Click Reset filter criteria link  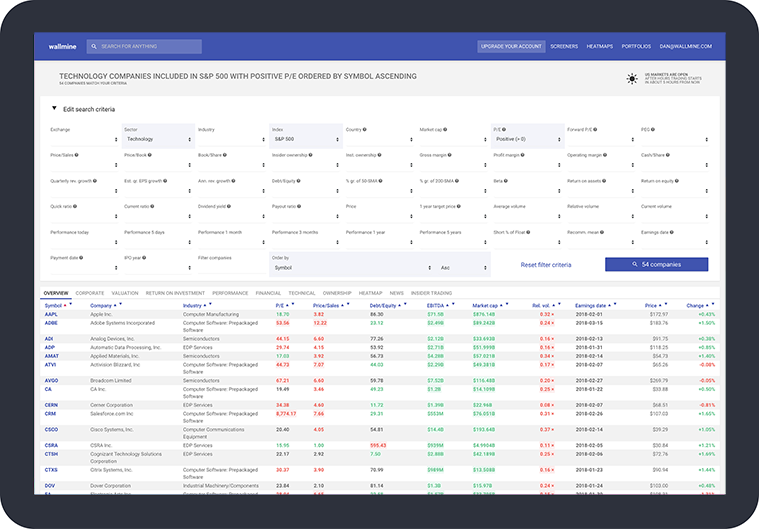(x=546, y=265)
